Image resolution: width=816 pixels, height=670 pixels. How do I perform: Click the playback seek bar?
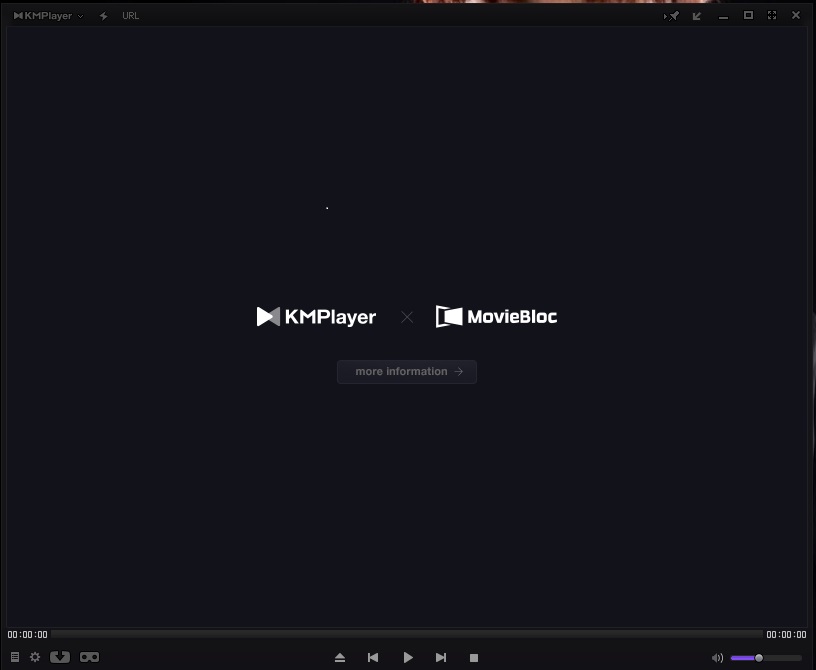click(x=407, y=634)
